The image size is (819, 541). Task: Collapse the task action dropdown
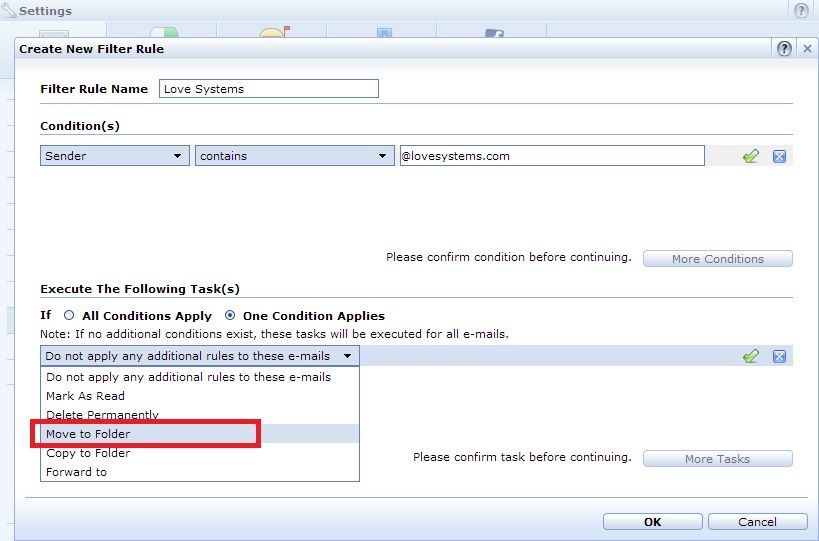pyautogui.click(x=200, y=356)
